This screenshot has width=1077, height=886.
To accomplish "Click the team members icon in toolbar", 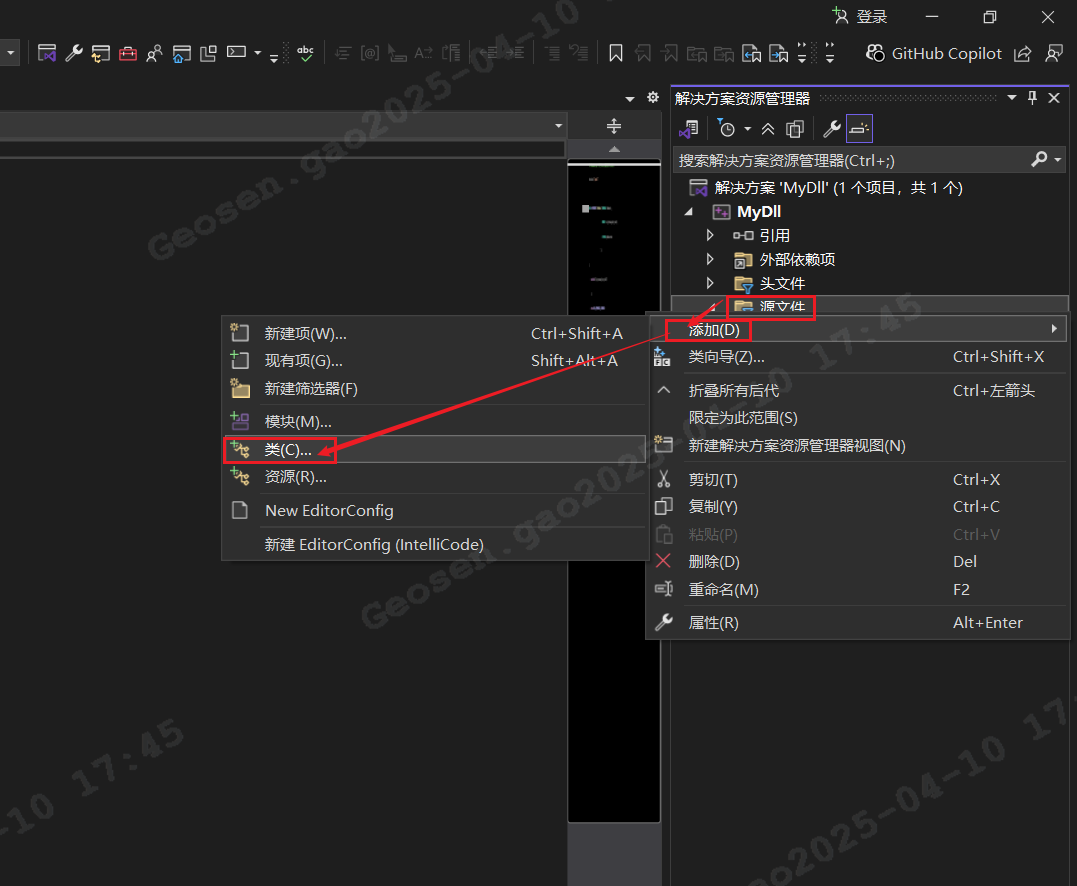I will point(155,53).
